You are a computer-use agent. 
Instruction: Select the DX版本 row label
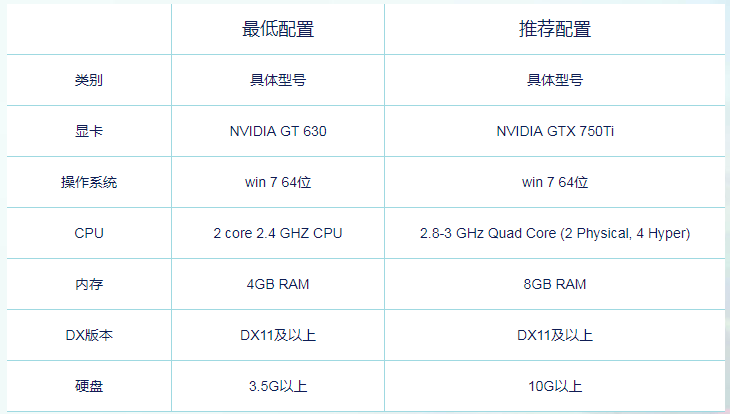(89, 335)
